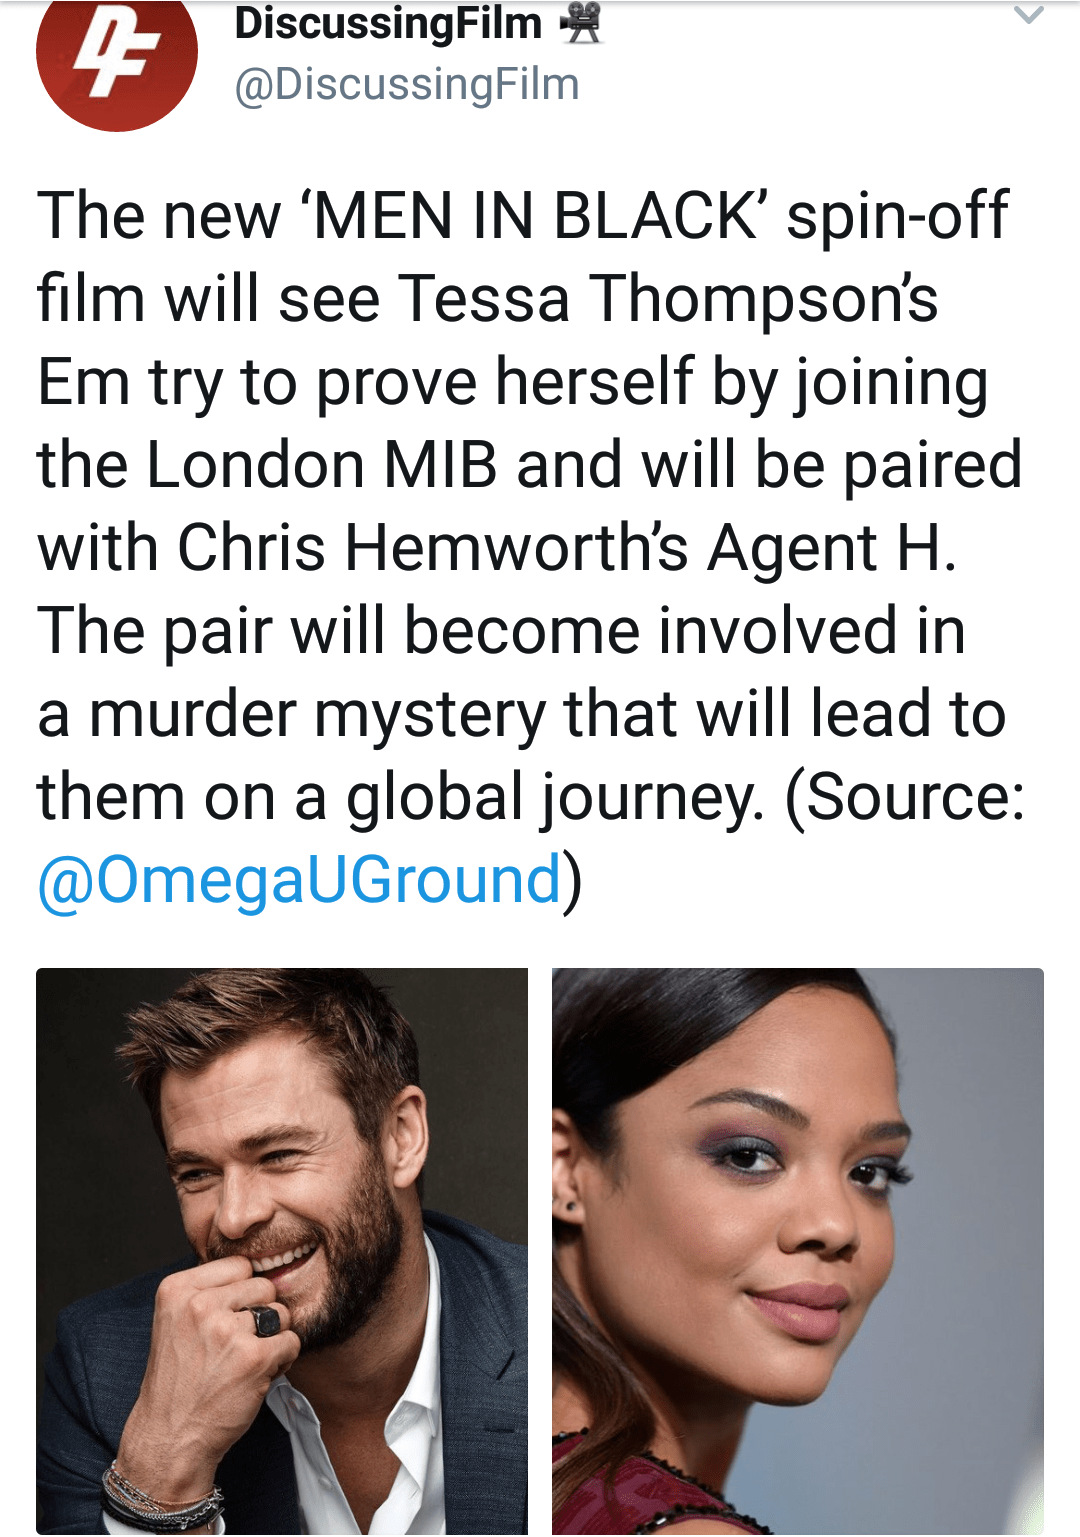Follow the @OmegaUGround mention link
1080x1537 pixels.
click(x=299, y=880)
